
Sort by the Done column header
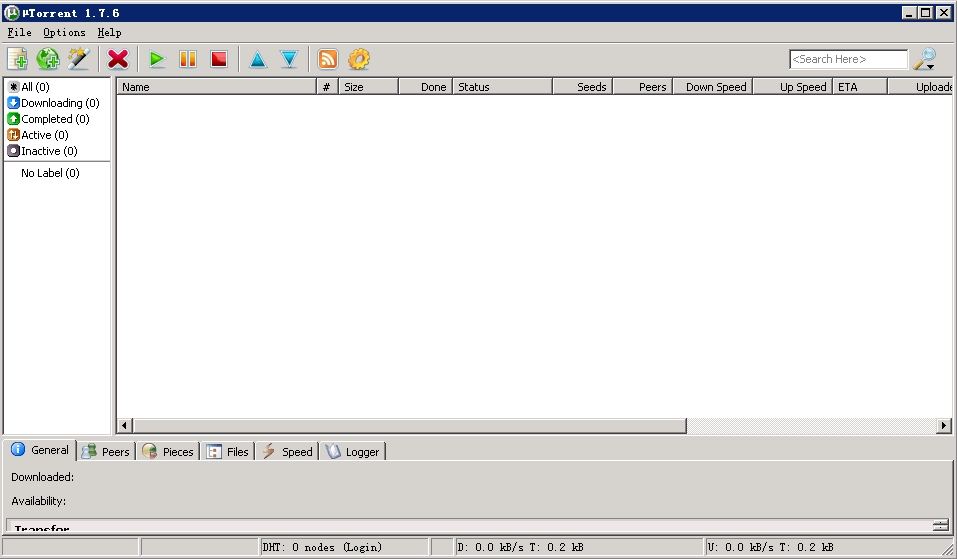(425, 87)
